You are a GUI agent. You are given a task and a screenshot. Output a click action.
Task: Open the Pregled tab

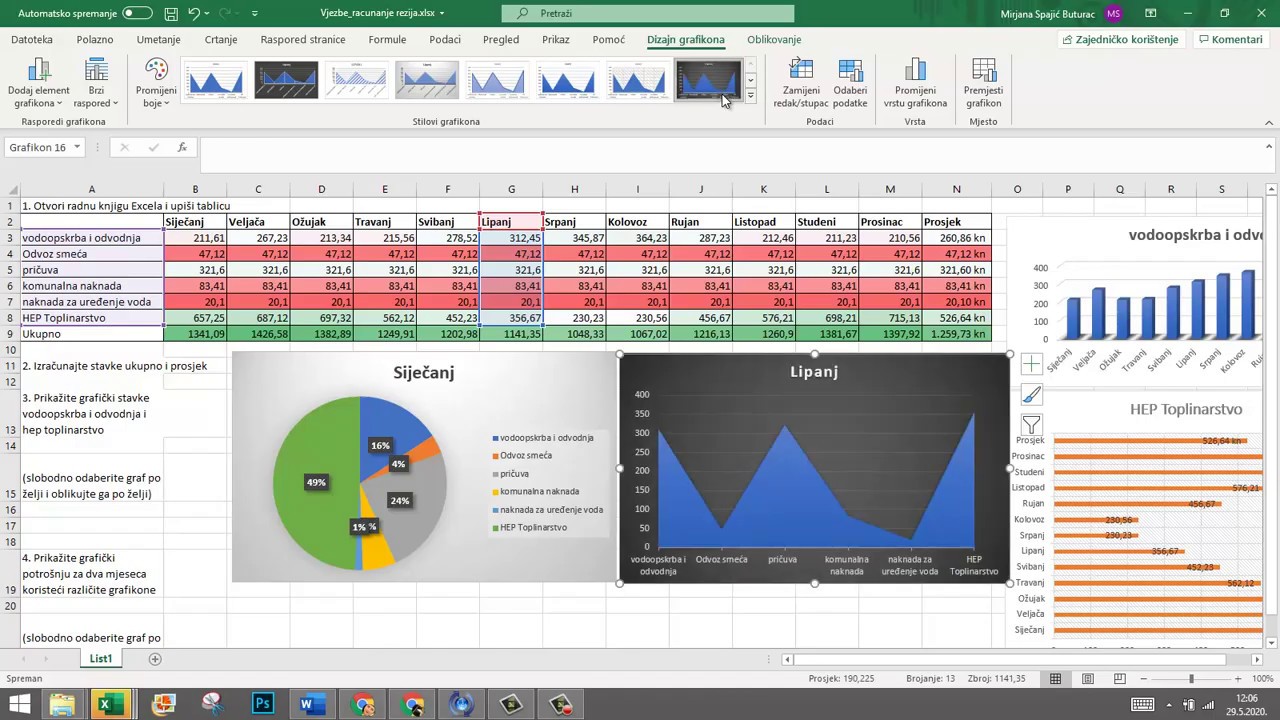click(501, 40)
